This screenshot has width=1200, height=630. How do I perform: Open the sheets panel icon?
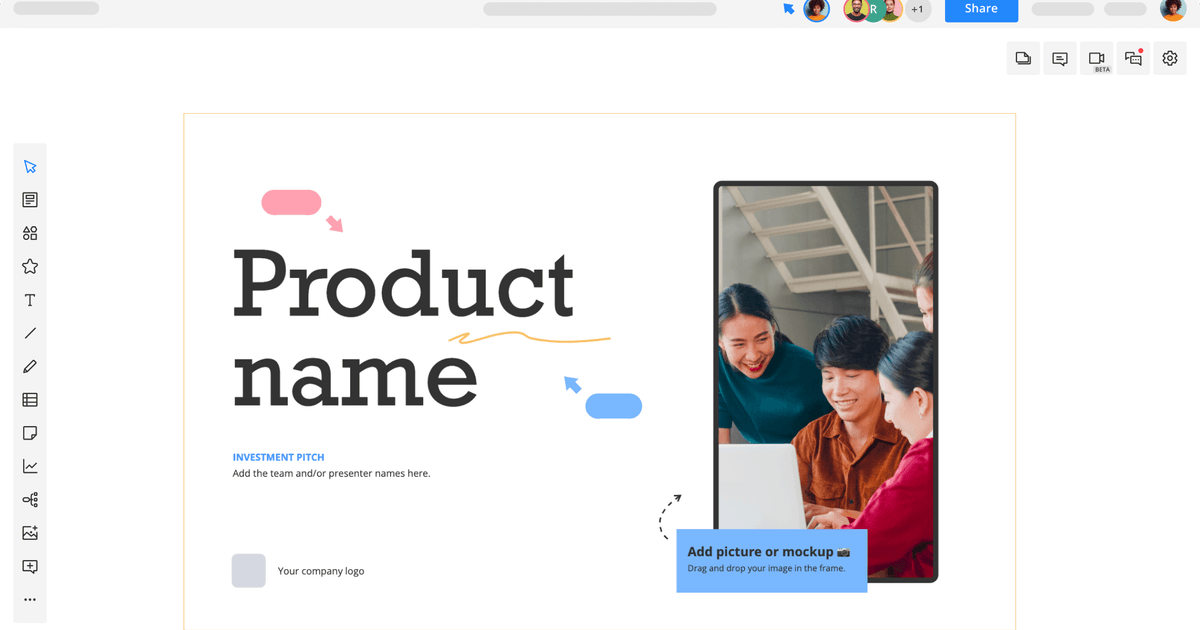coord(1023,59)
